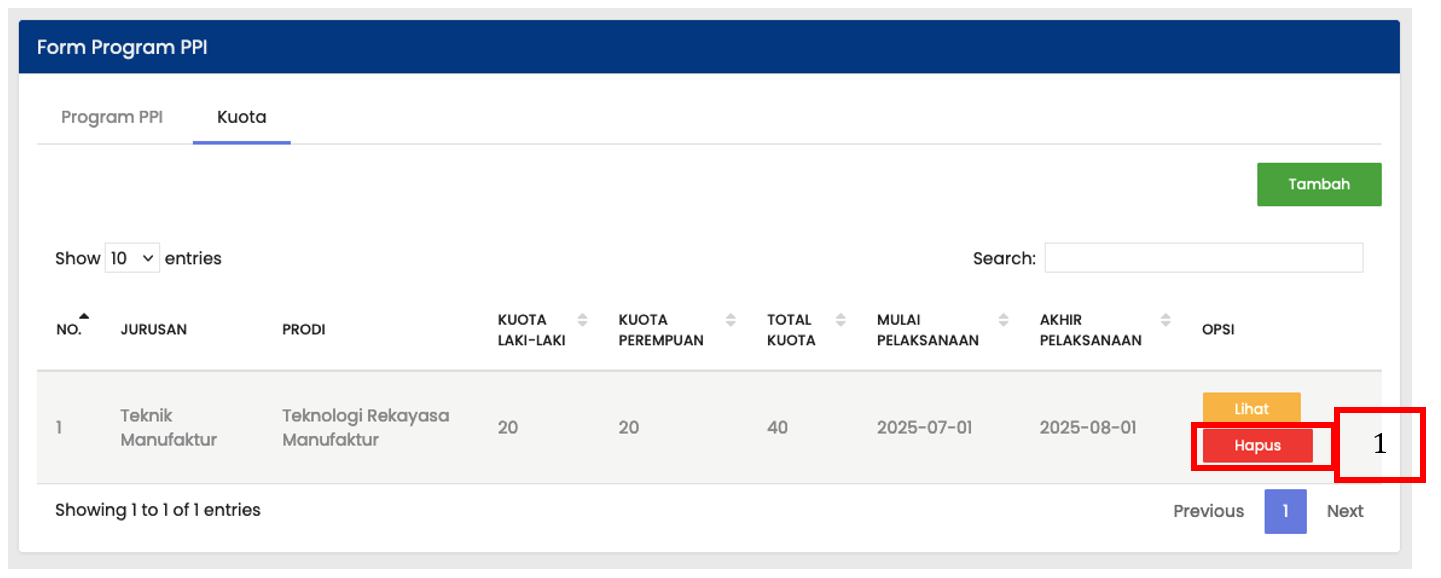Click the Teknologi Rekayasa Manufaktur prodi cell
The width and height of the screenshot is (1441, 578).
pos(365,427)
